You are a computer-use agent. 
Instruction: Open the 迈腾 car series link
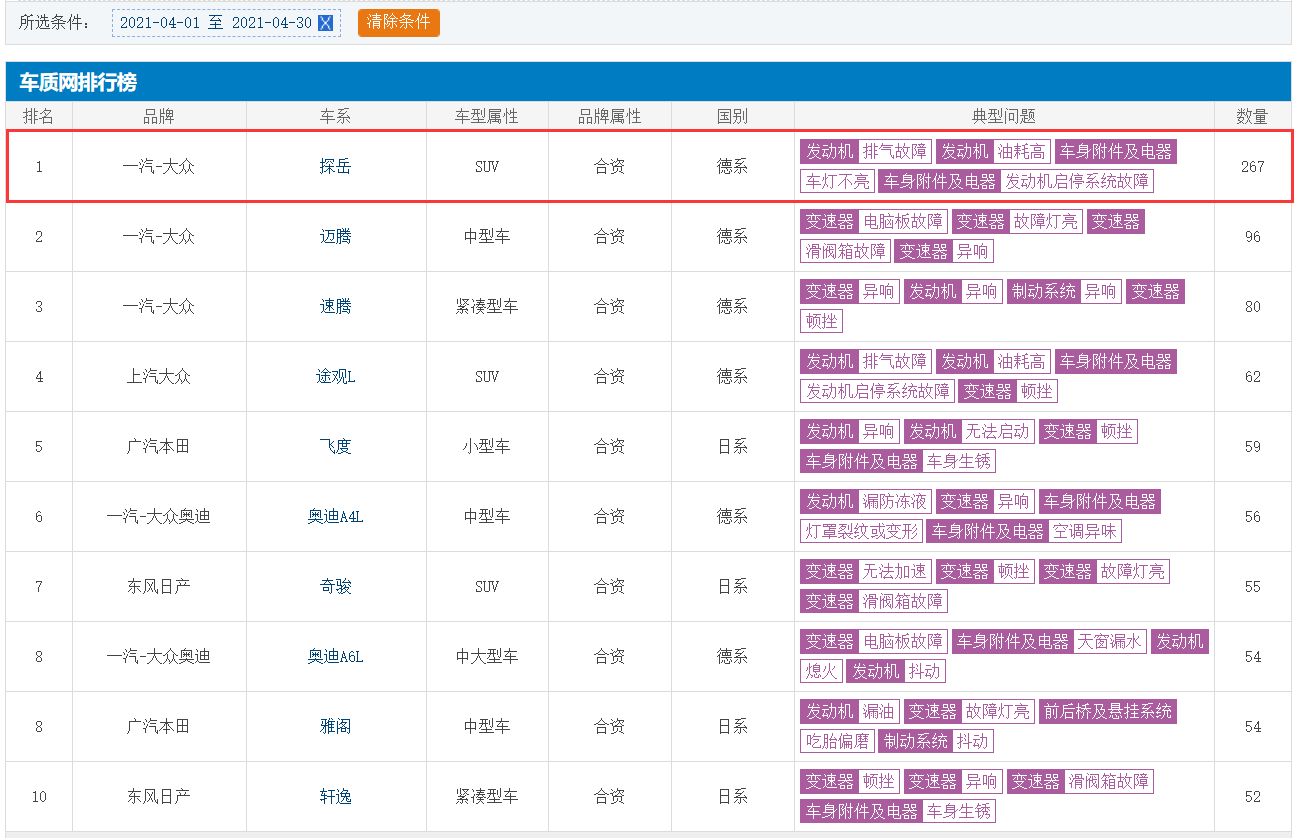[336, 237]
